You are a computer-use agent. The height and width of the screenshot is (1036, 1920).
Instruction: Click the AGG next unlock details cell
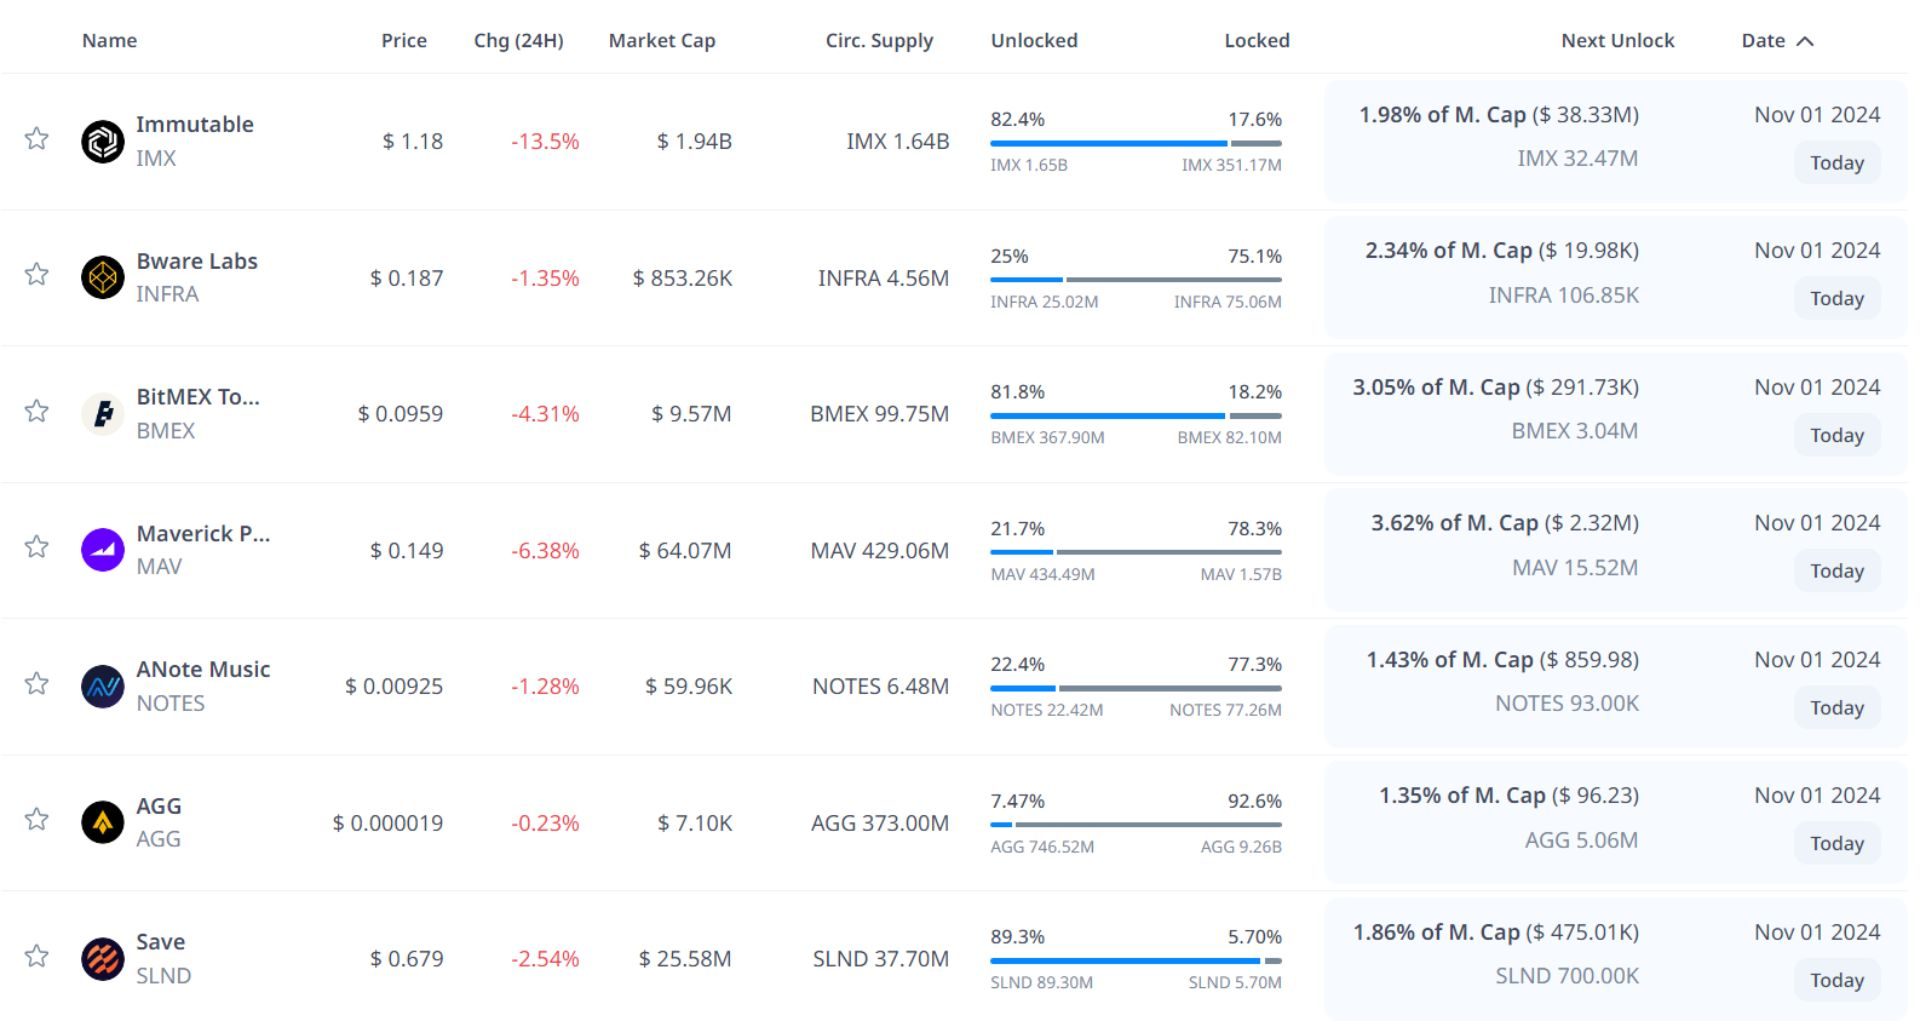[1508, 819]
